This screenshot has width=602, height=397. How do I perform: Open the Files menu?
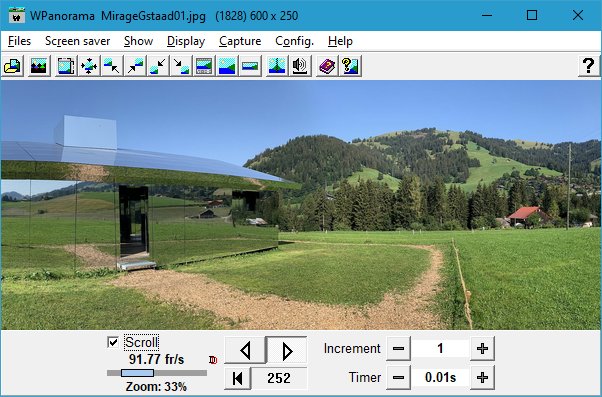[19, 41]
